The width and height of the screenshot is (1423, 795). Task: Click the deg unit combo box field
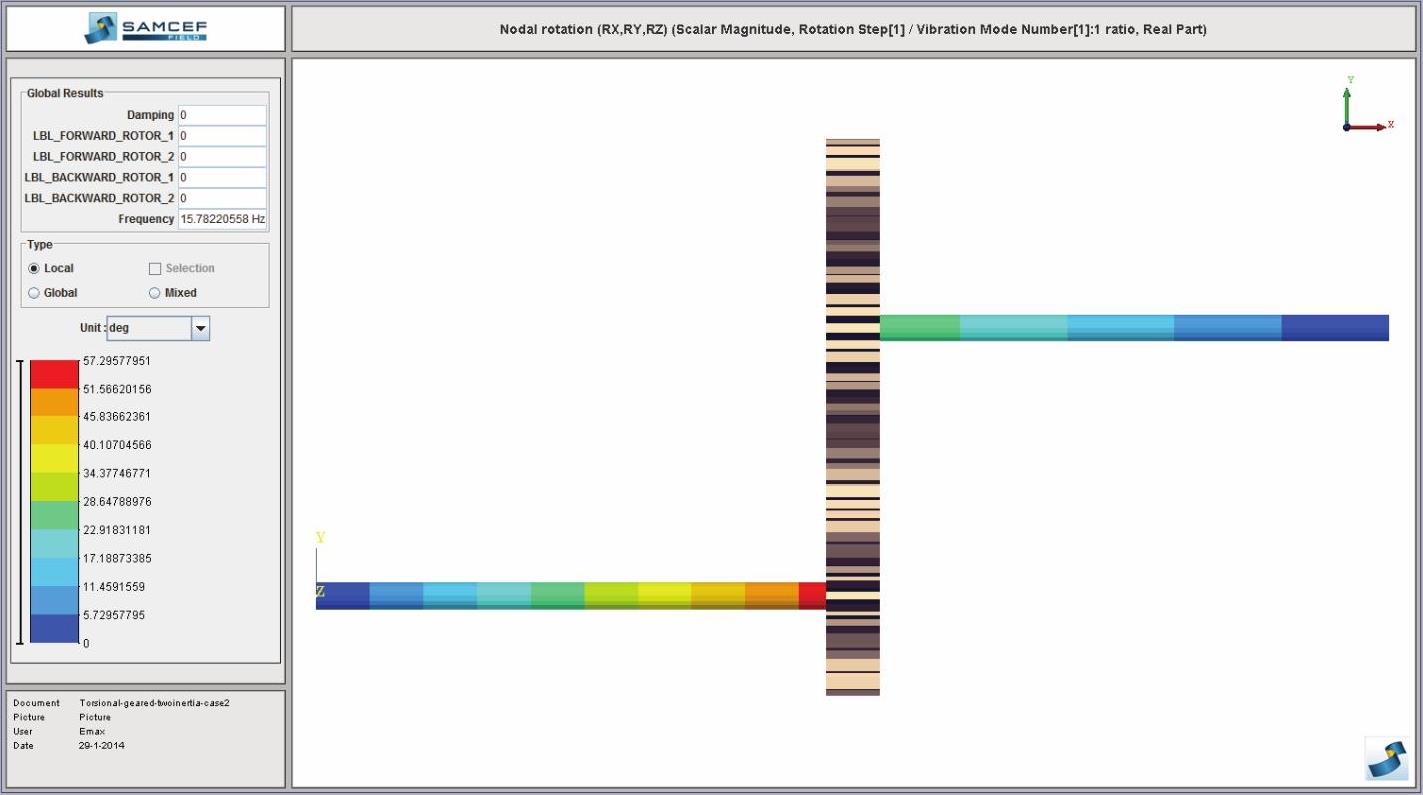(x=148, y=328)
